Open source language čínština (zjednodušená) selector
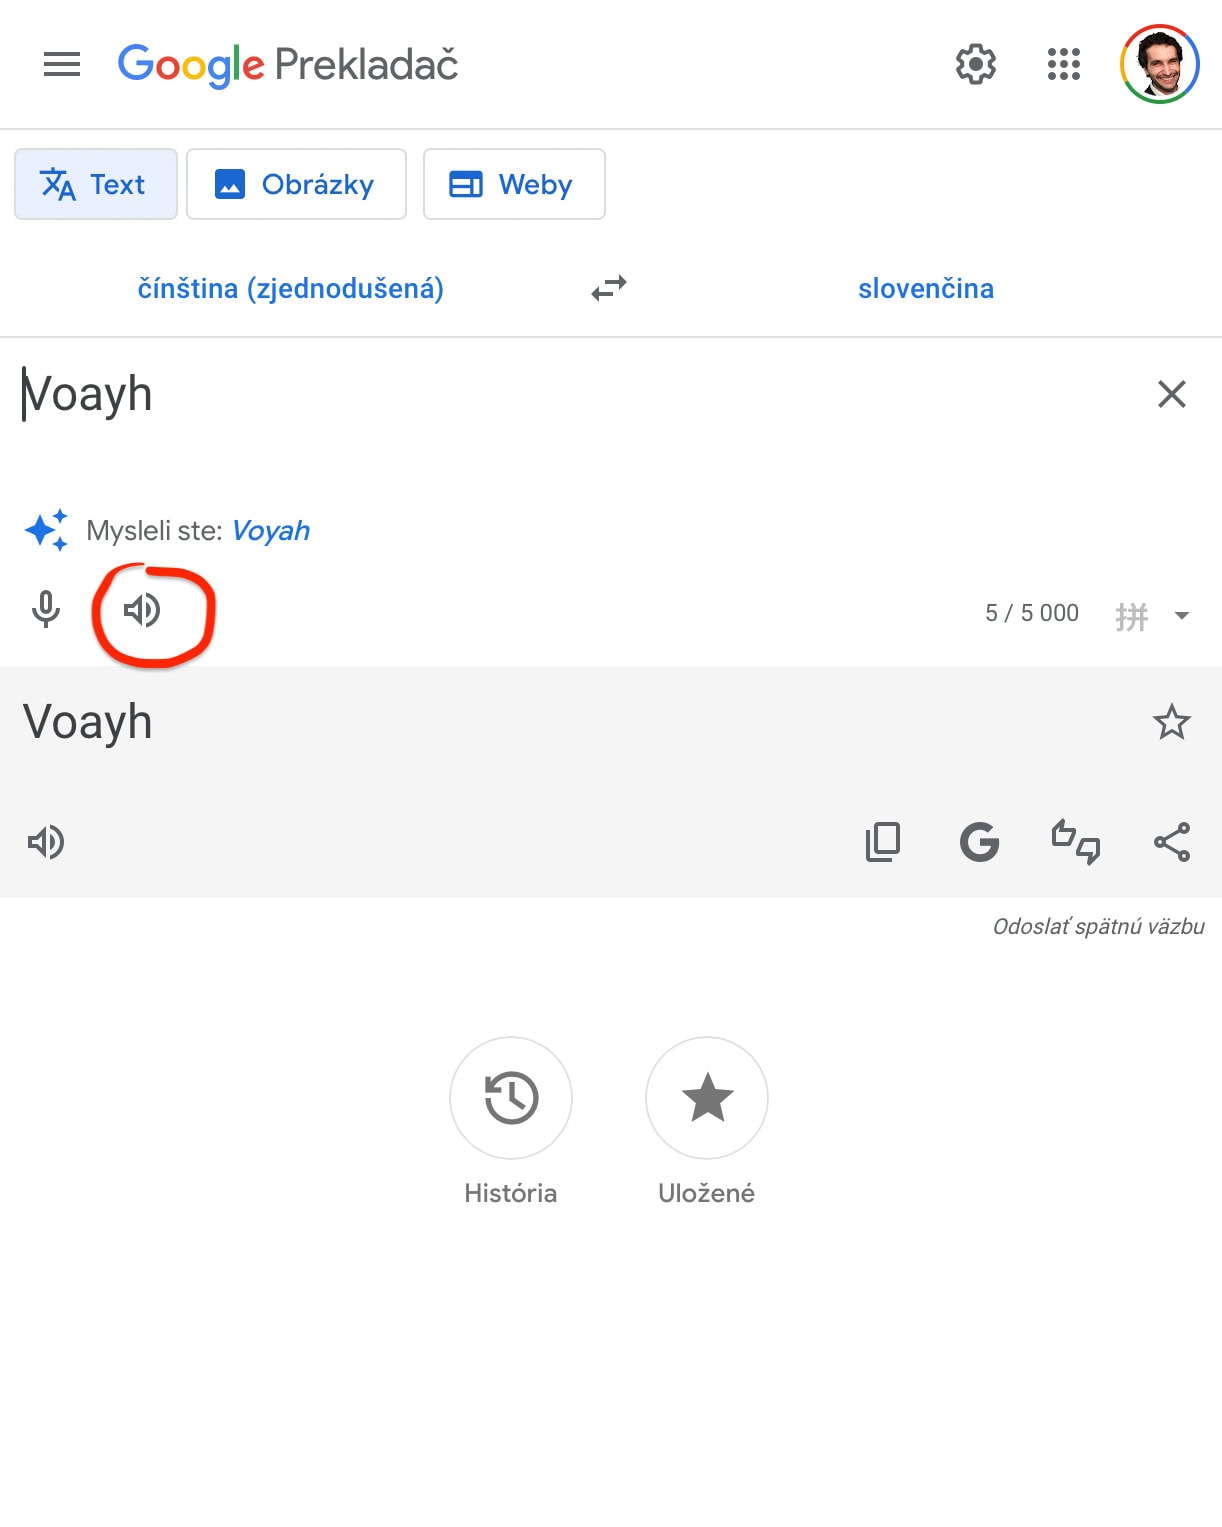This screenshot has height=1527, width=1222. point(290,289)
